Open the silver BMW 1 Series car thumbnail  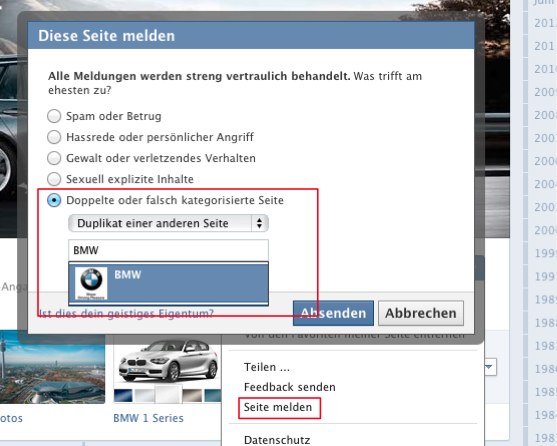(x=168, y=360)
